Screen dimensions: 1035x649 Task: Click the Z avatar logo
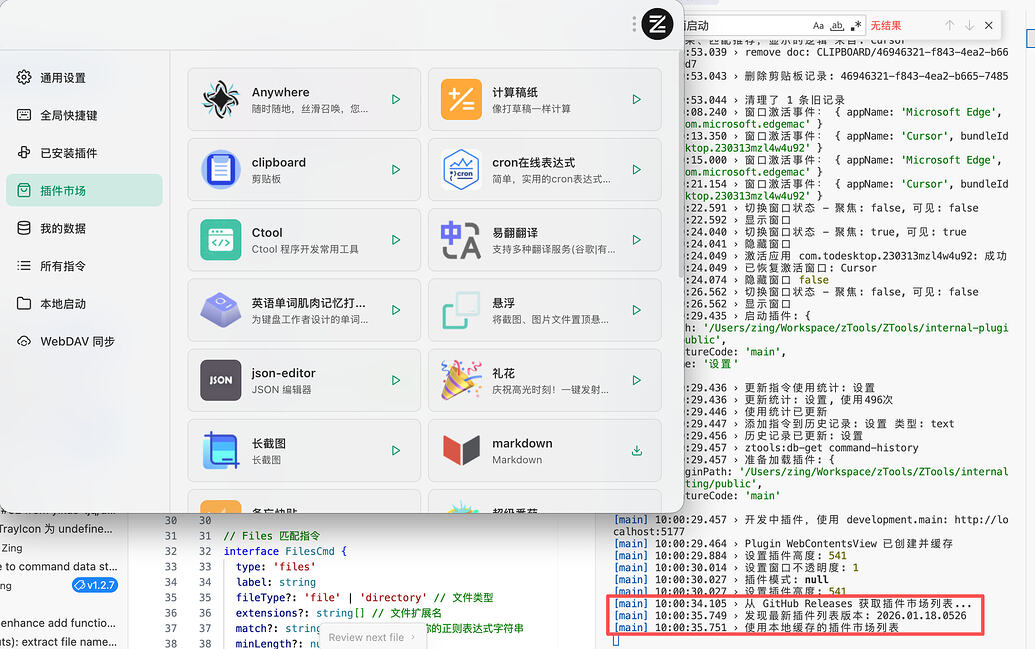click(x=657, y=24)
